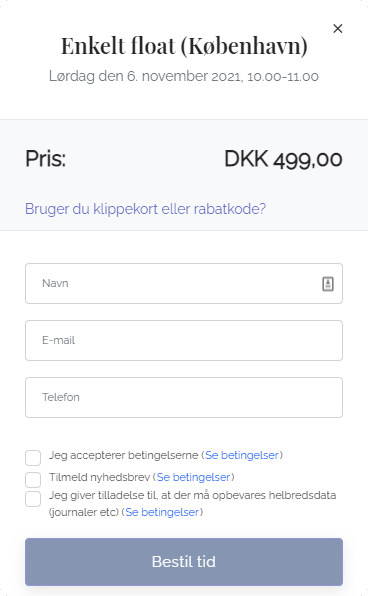Focus the Navn input field
Viewport: 368px width, 596px height.
coord(184,284)
